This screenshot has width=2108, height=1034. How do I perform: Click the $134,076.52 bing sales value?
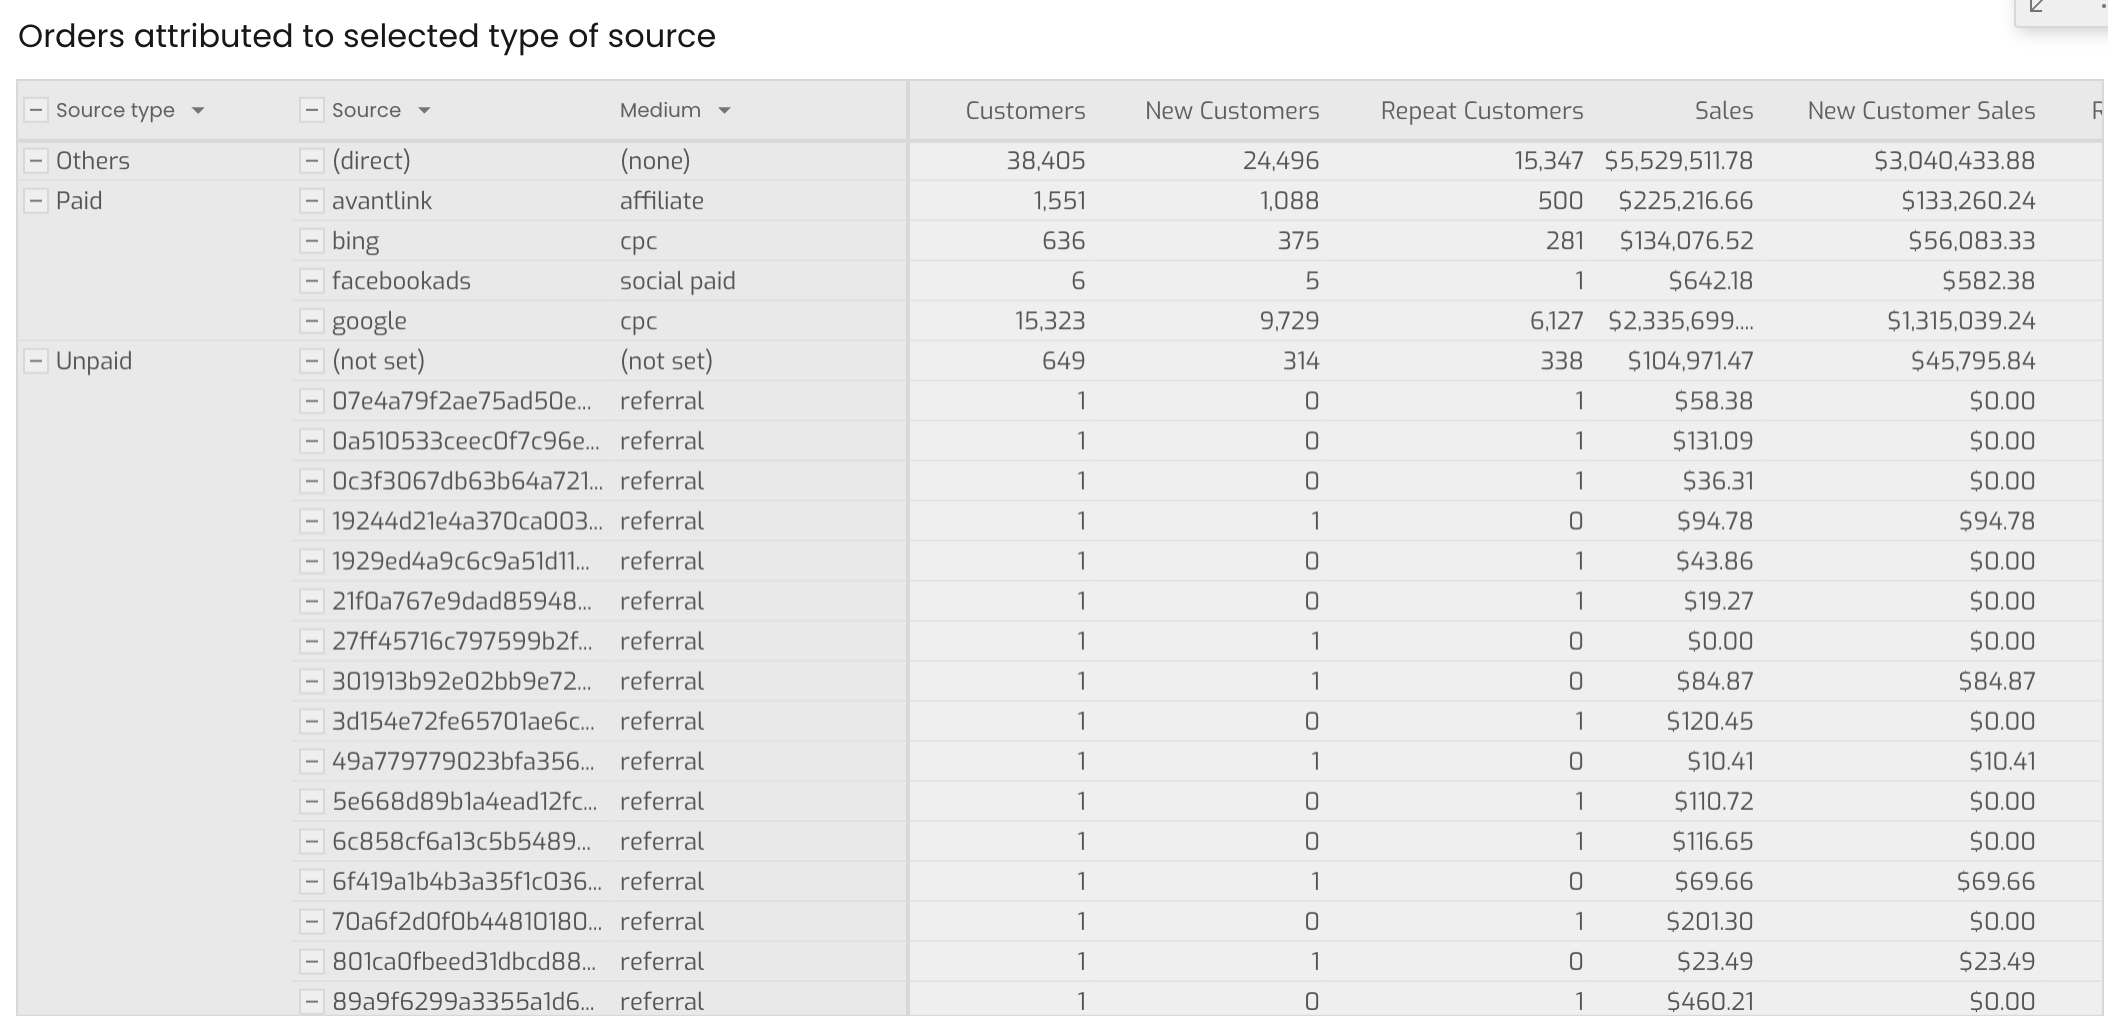(x=1686, y=240)
